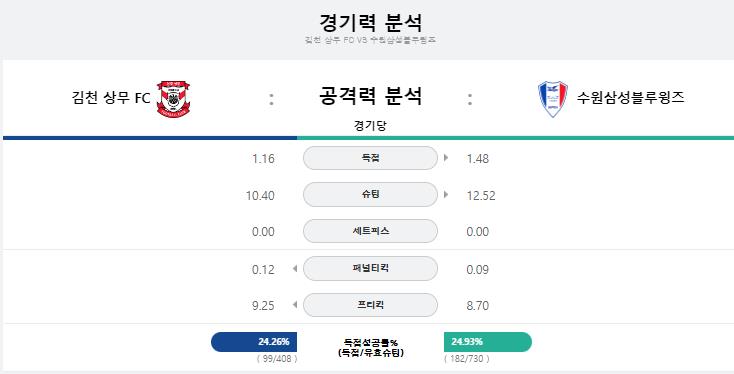This screenshot has width=734, height=374.
Task: Select the 세트피스 stat pill
Action: click(370, 231)
